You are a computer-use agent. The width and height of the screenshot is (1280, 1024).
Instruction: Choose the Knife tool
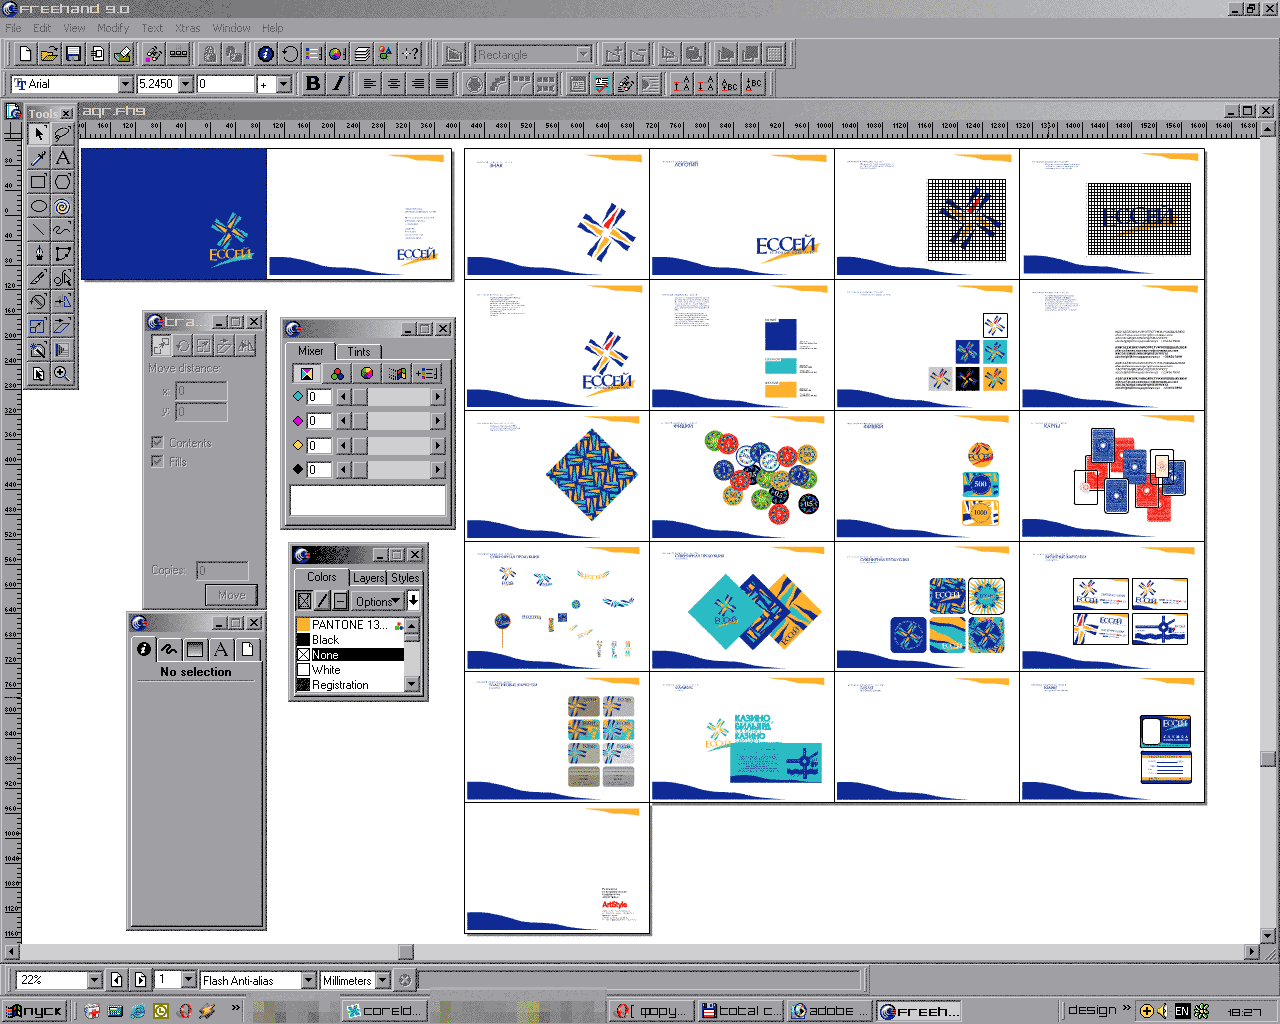(x=38, y=278)
